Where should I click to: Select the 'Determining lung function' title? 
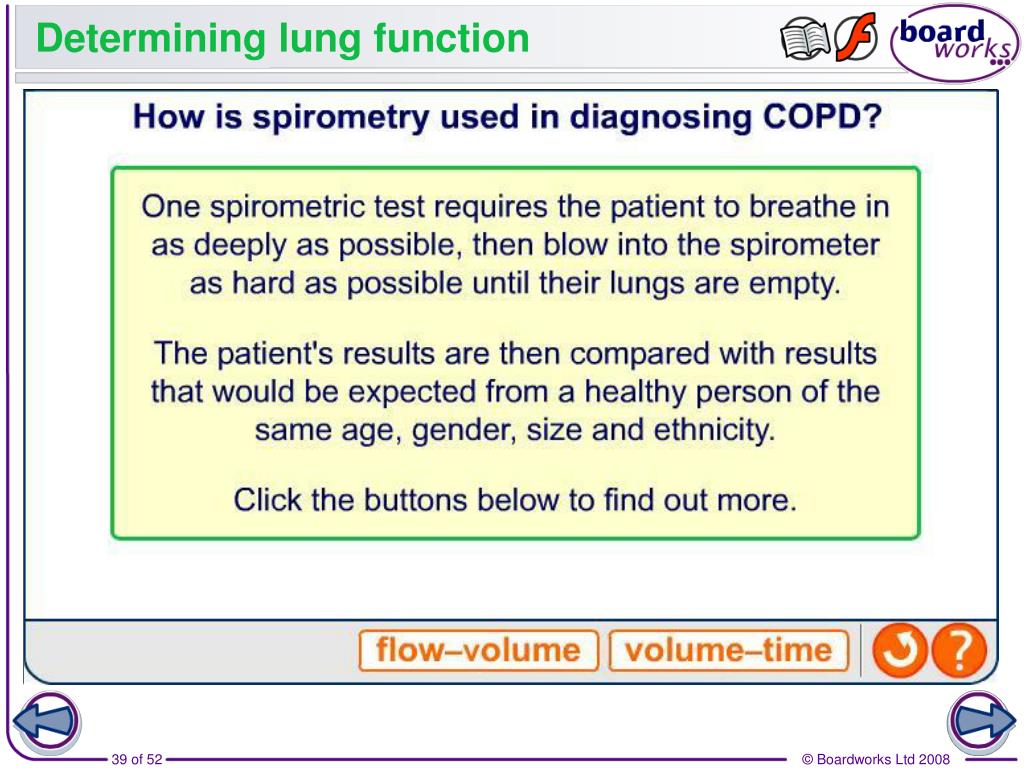click(x=282, y=39)
